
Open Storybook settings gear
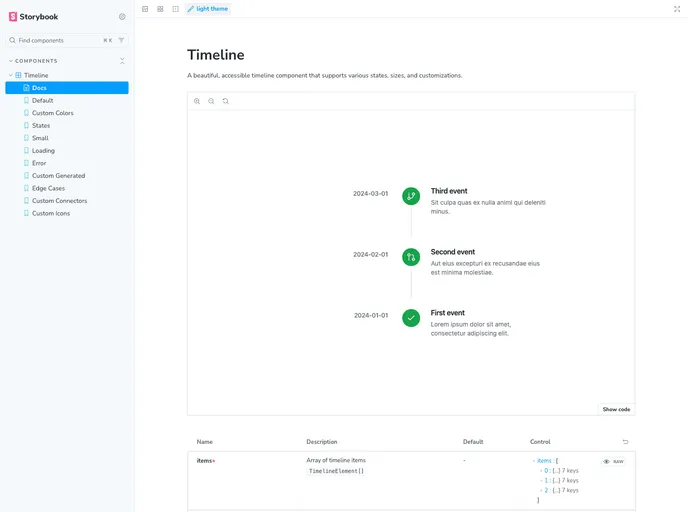(x=122, y=17)
